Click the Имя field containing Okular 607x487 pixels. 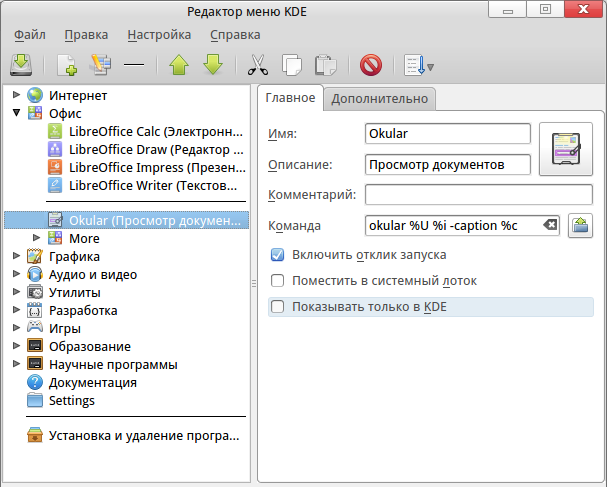(x=448, y=134)
